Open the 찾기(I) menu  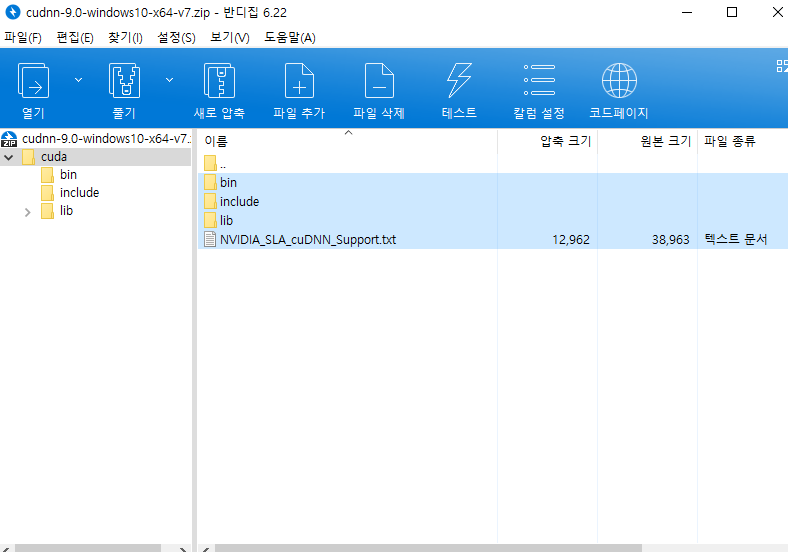[125, 38]
